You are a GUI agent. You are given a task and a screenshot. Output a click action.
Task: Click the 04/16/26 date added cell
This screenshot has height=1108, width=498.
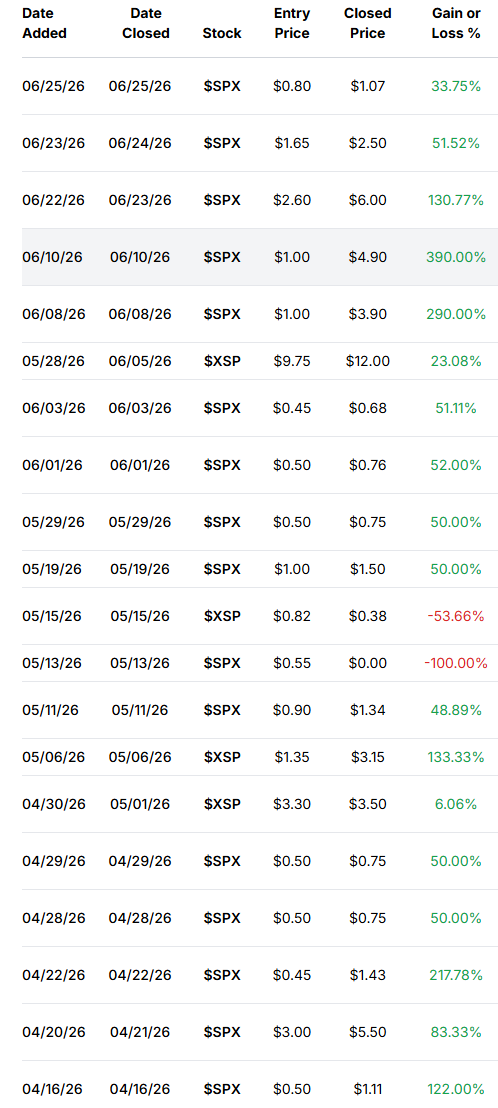53,1089
